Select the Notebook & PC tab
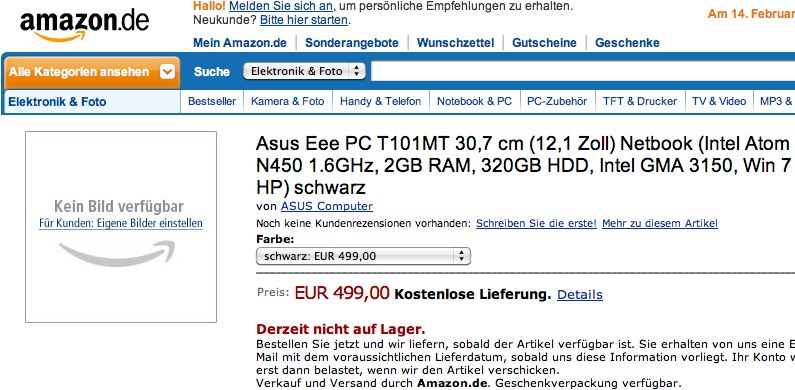Viewport: 795px width, 390px height. point(475,101)
